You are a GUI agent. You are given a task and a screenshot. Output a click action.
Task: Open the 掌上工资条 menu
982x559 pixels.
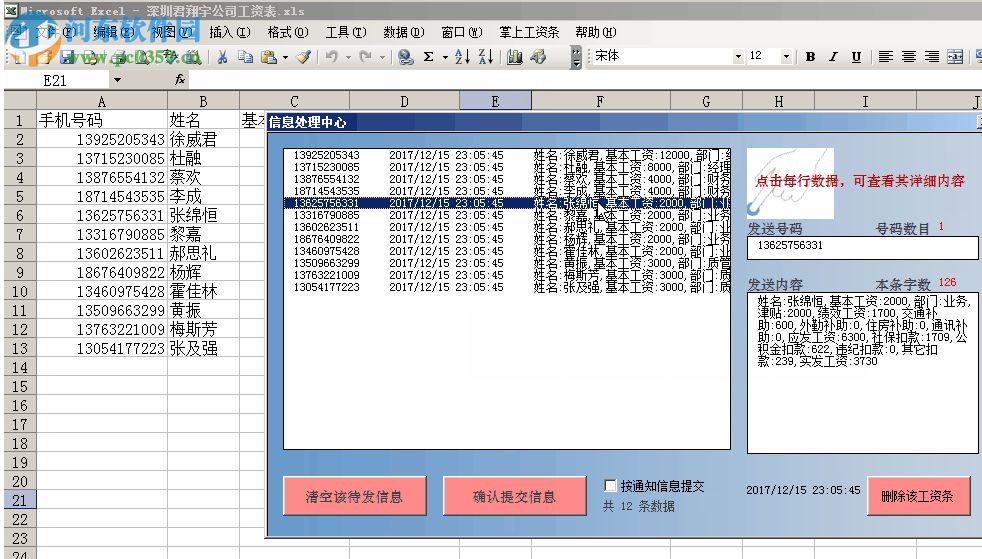point(529,32)
